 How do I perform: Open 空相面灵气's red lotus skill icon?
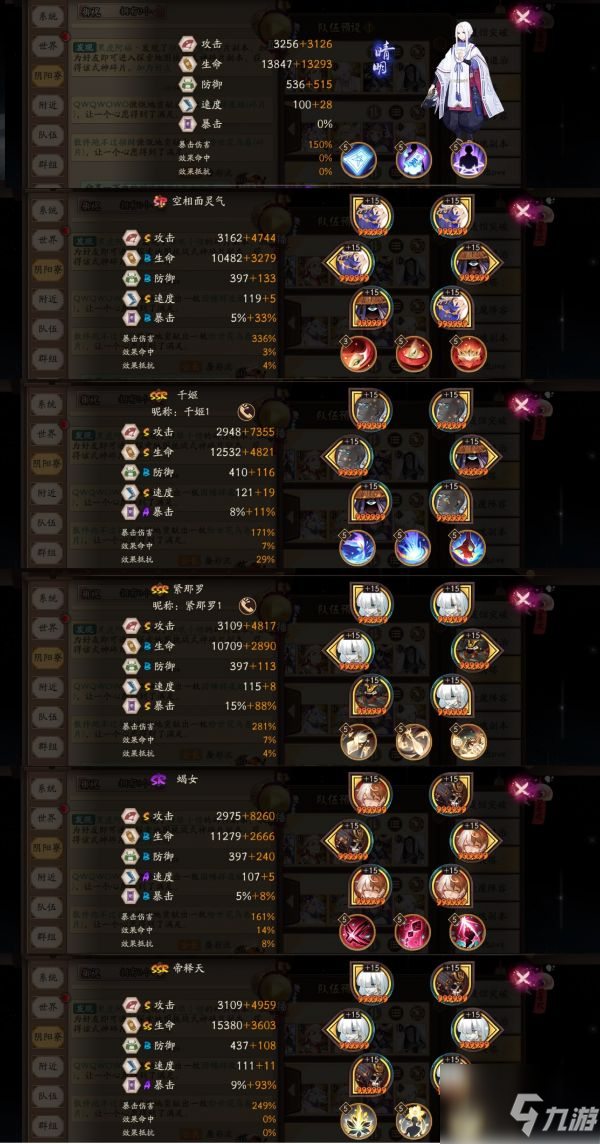pos(468,354)
